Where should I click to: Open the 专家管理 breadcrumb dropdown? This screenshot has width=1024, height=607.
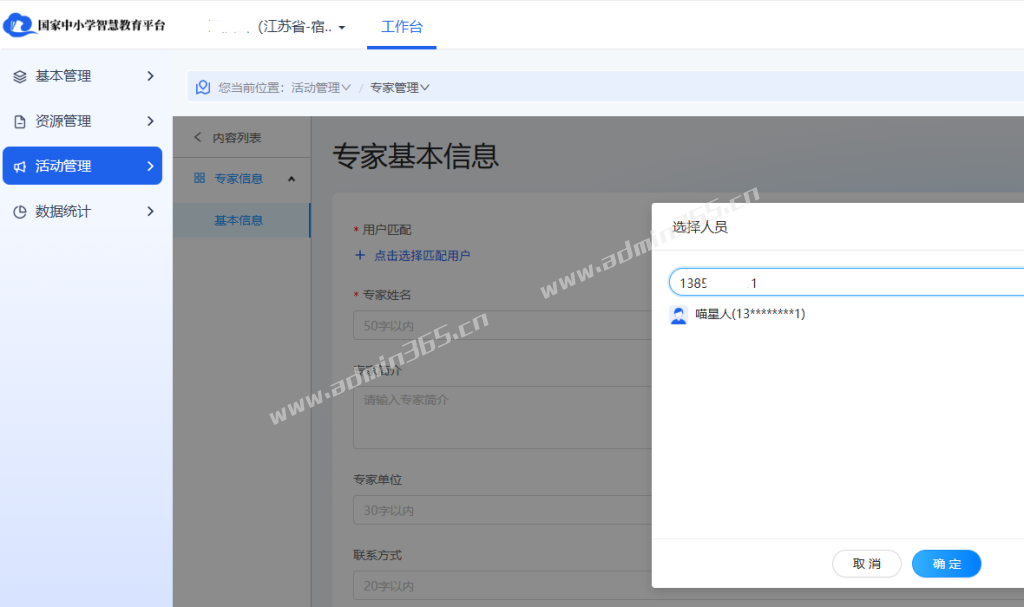(x=400, y=88)
